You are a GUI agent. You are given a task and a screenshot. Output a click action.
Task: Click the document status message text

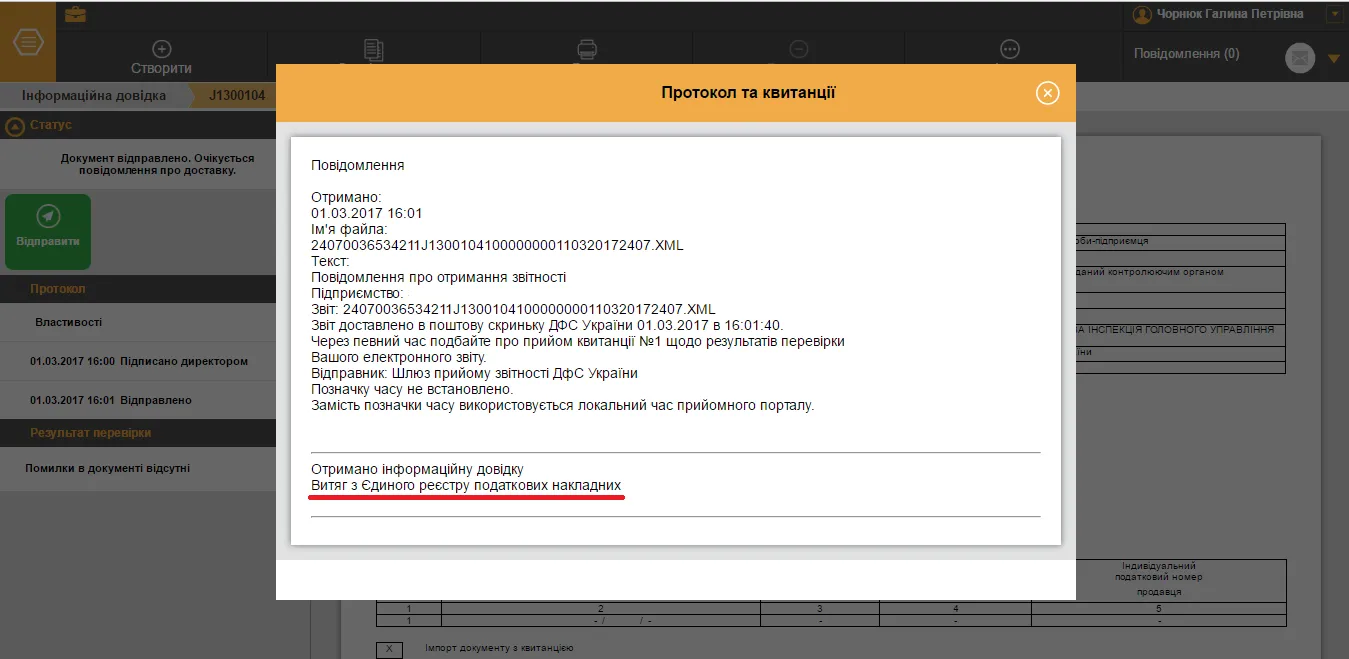pos(157,164)
